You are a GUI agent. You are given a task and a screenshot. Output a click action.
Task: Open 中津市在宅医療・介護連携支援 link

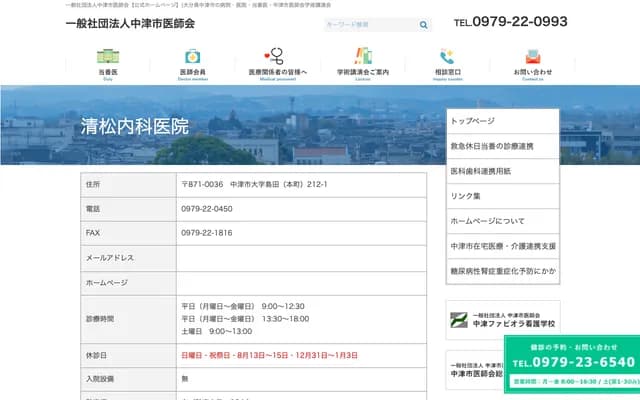point(502,246)
